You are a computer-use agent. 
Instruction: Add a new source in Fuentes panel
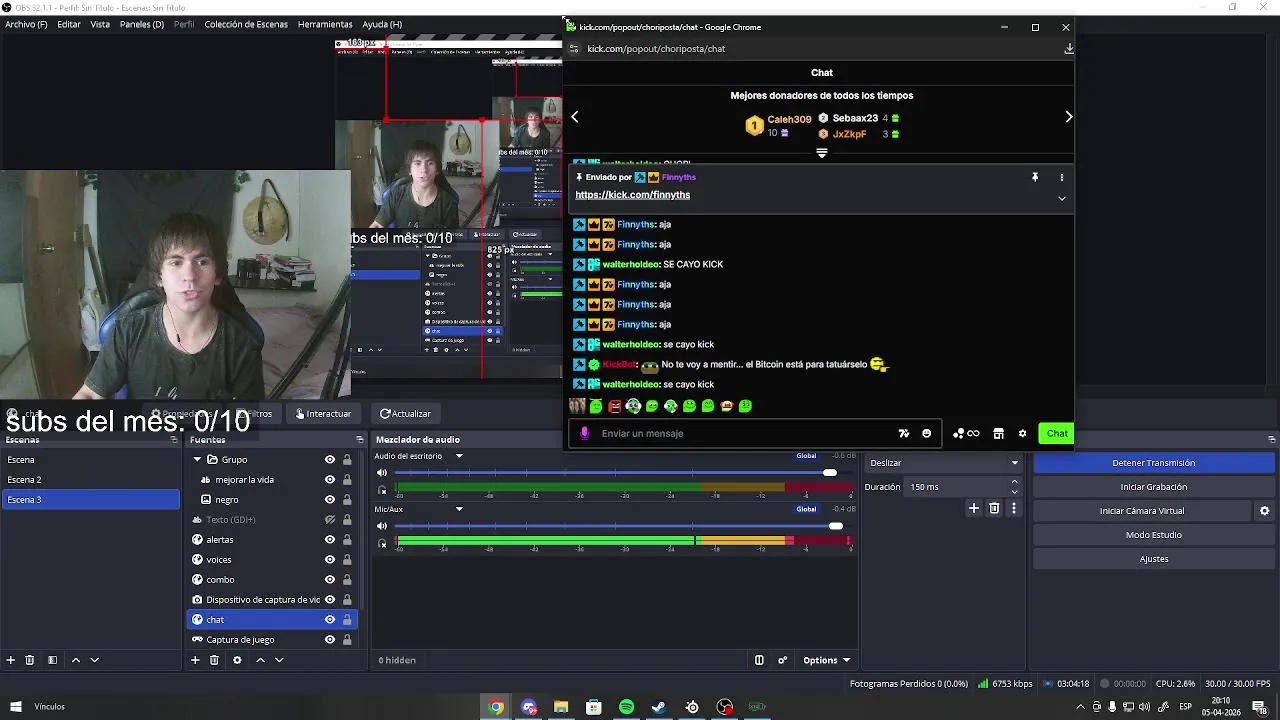coord(195,660)
